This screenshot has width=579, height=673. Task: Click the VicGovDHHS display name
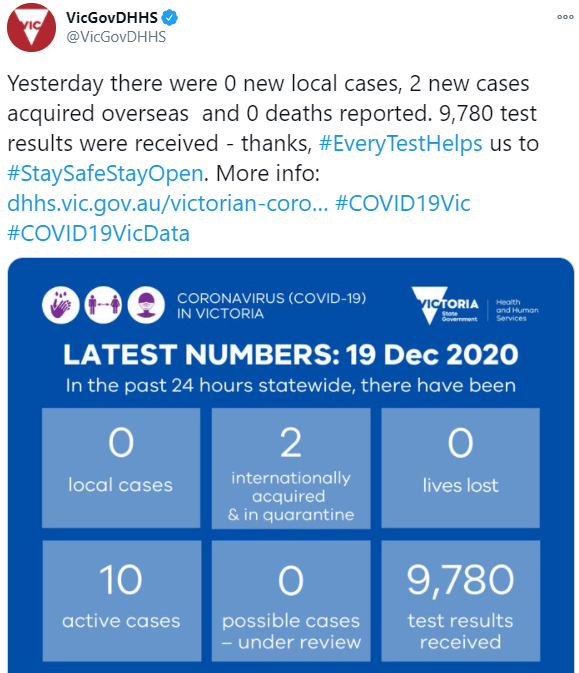112,18
